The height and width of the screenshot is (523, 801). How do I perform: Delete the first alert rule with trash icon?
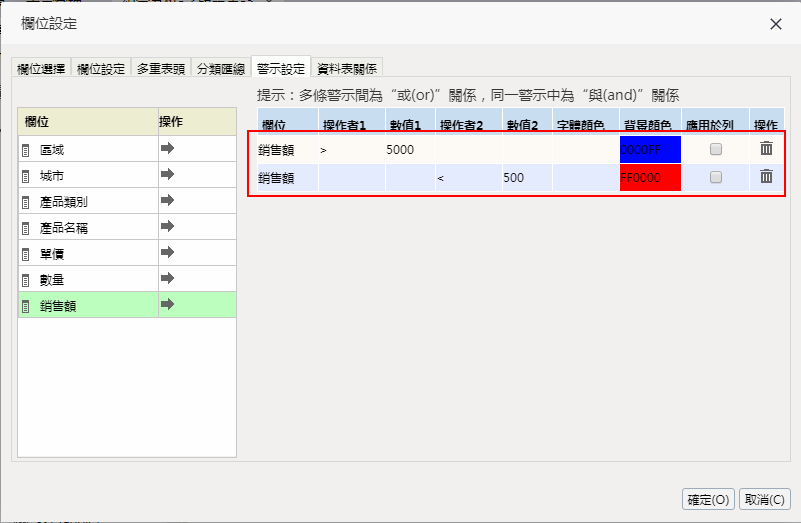pos(766,149)
